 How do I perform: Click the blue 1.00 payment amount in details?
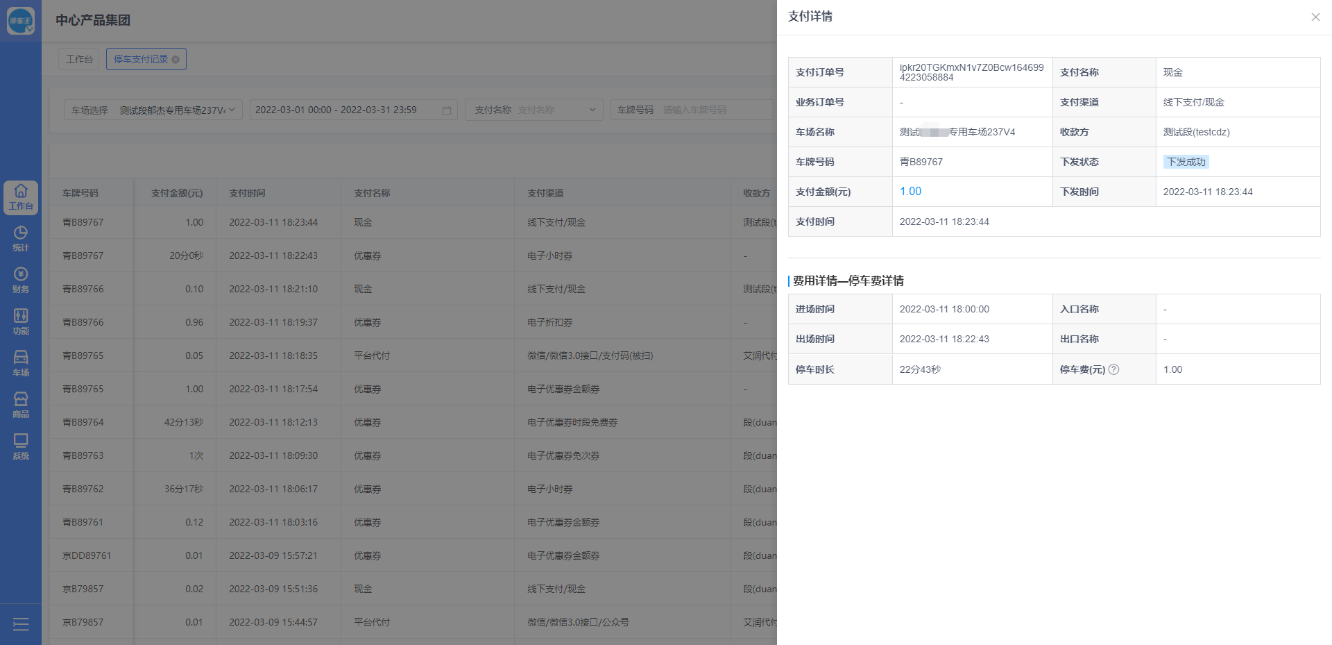click(x=911, y=191)
